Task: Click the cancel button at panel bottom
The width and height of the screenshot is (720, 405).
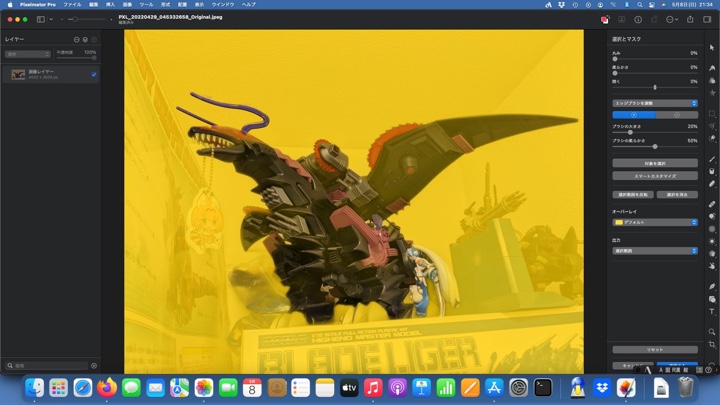Action: coord(633,366)
